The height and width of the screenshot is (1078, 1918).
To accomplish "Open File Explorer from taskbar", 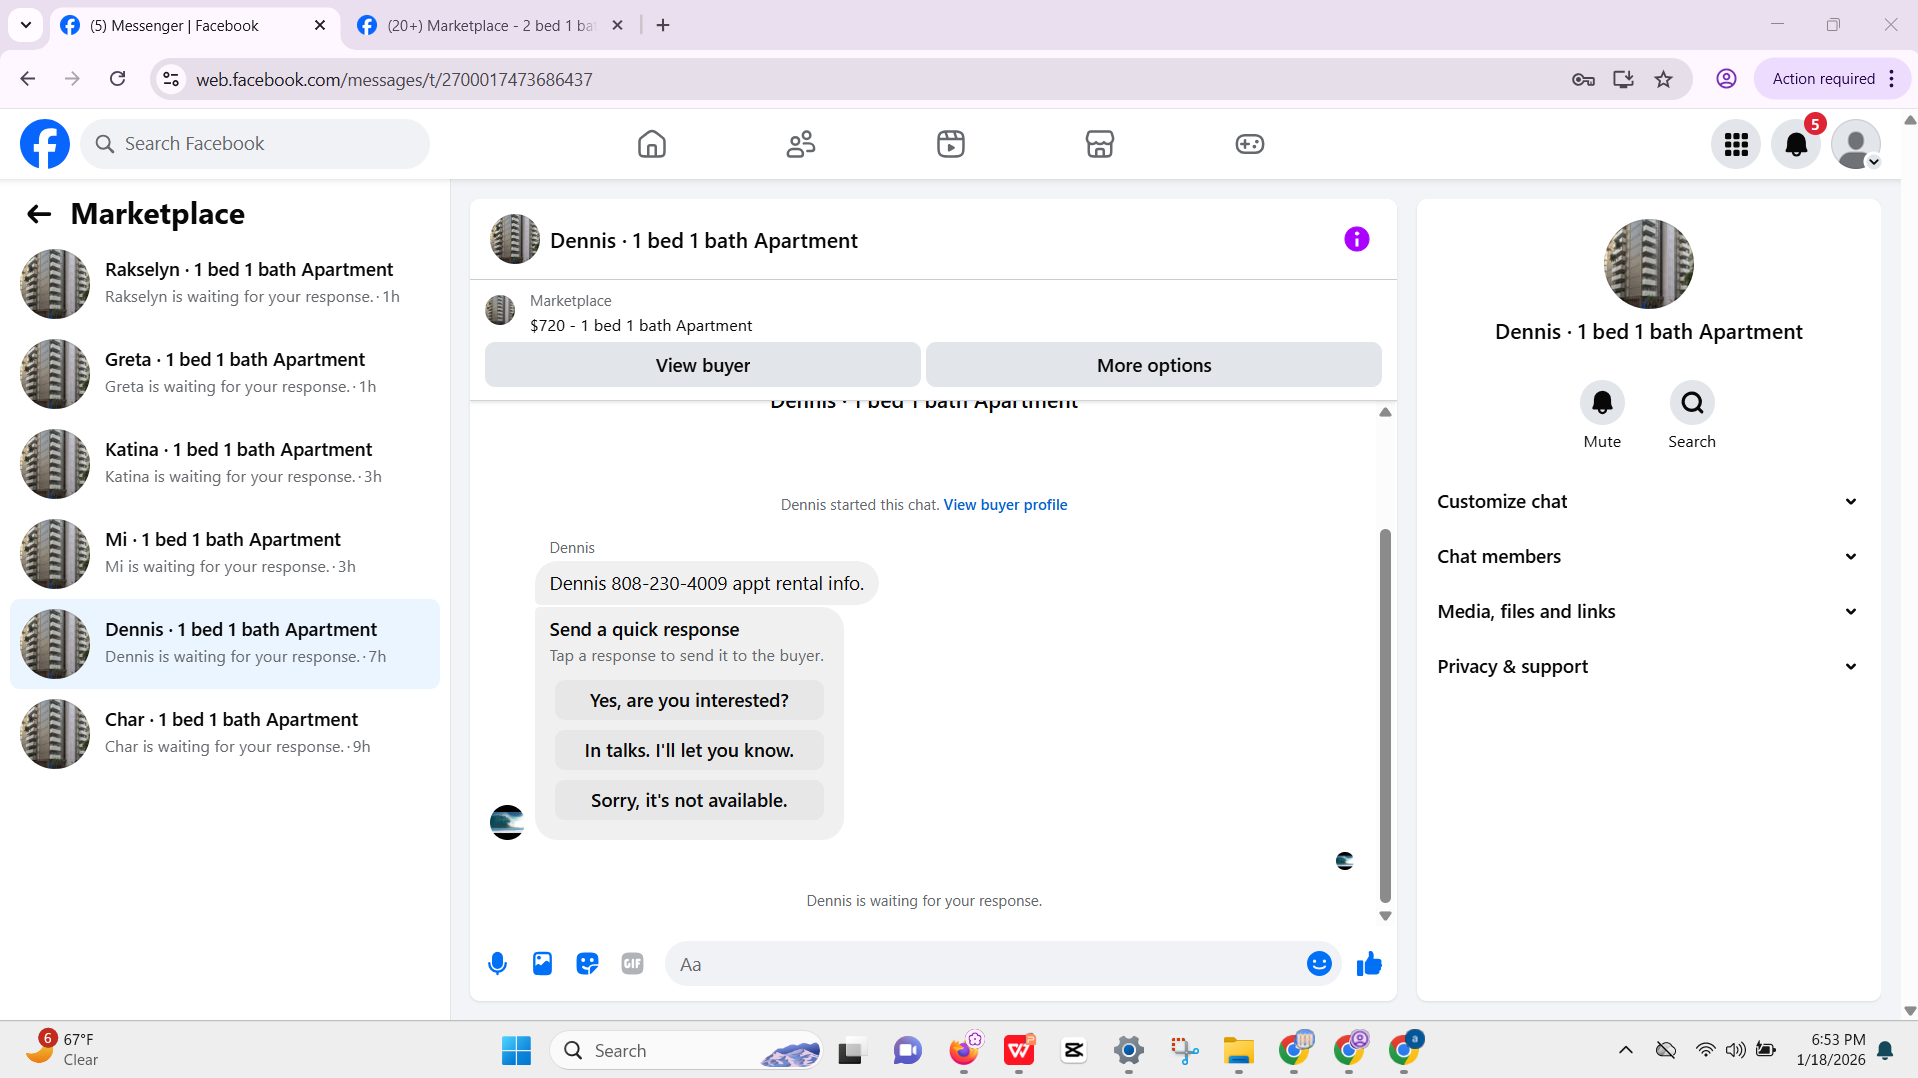I will 1238,1051.
